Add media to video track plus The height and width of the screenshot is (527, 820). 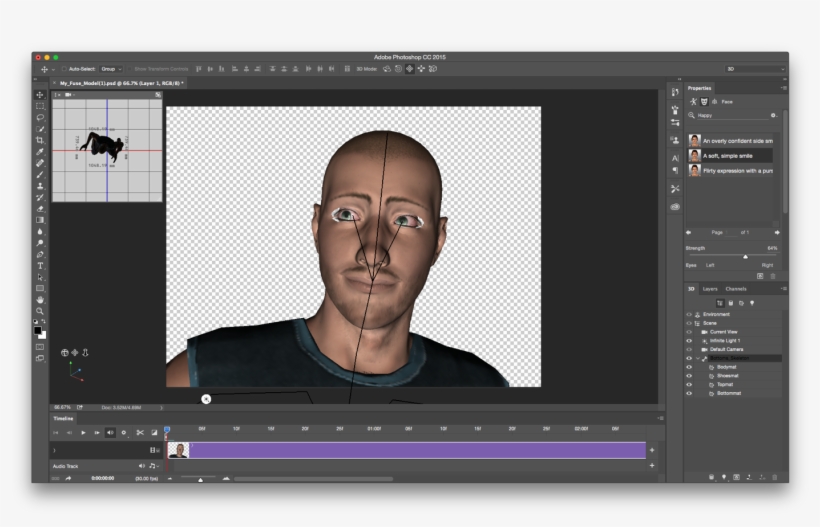coord(652,450)
